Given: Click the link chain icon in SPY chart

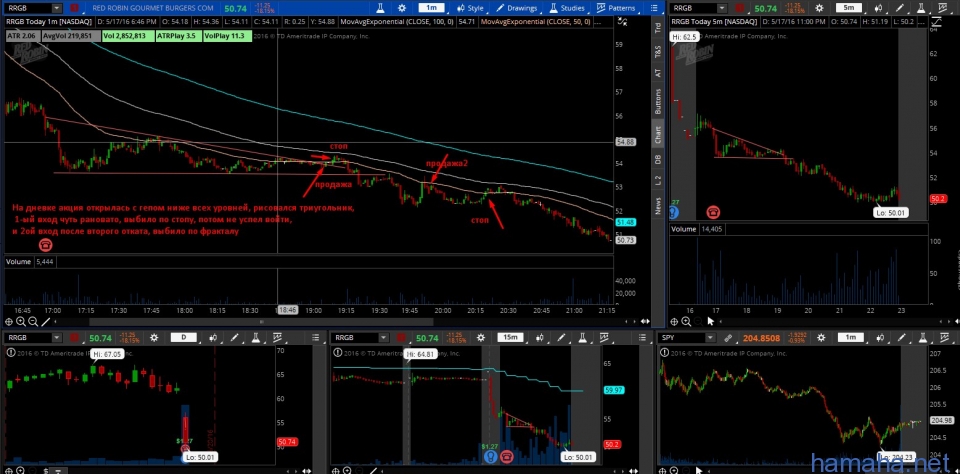Looking at the screenshot, I should tap(727, 337).
